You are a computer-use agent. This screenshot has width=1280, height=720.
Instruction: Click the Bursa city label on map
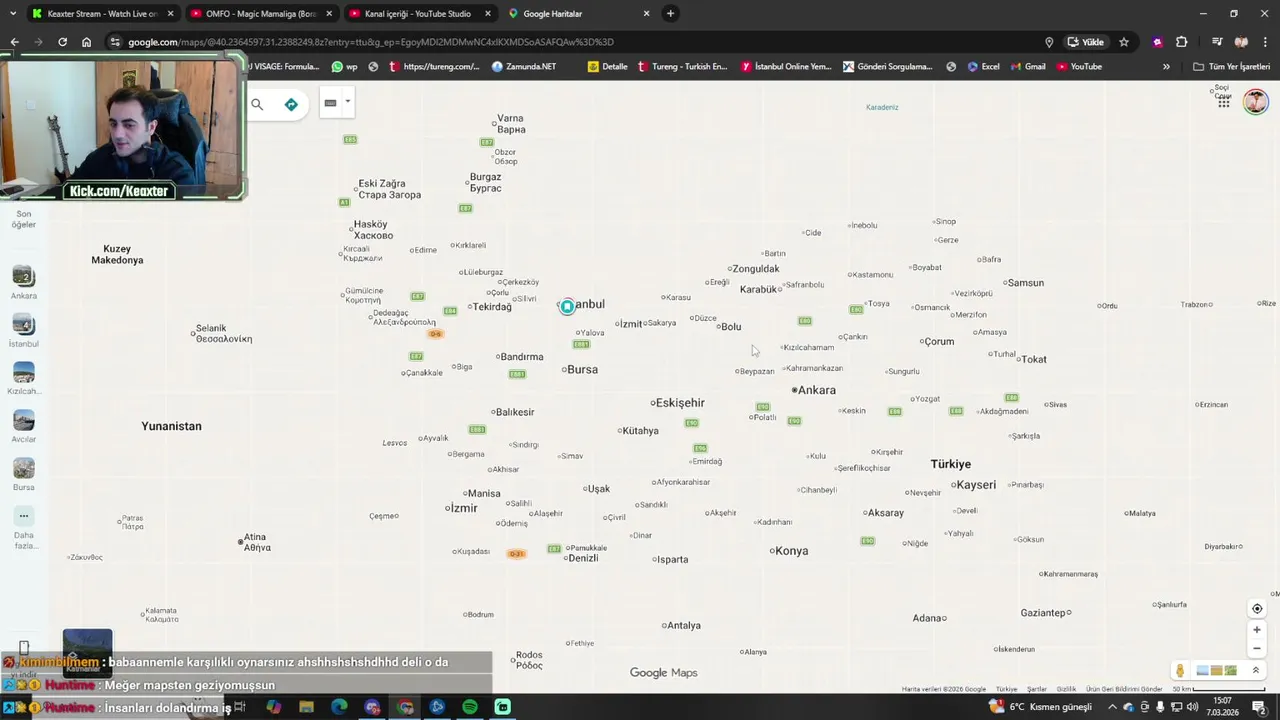tap(582, 370)
